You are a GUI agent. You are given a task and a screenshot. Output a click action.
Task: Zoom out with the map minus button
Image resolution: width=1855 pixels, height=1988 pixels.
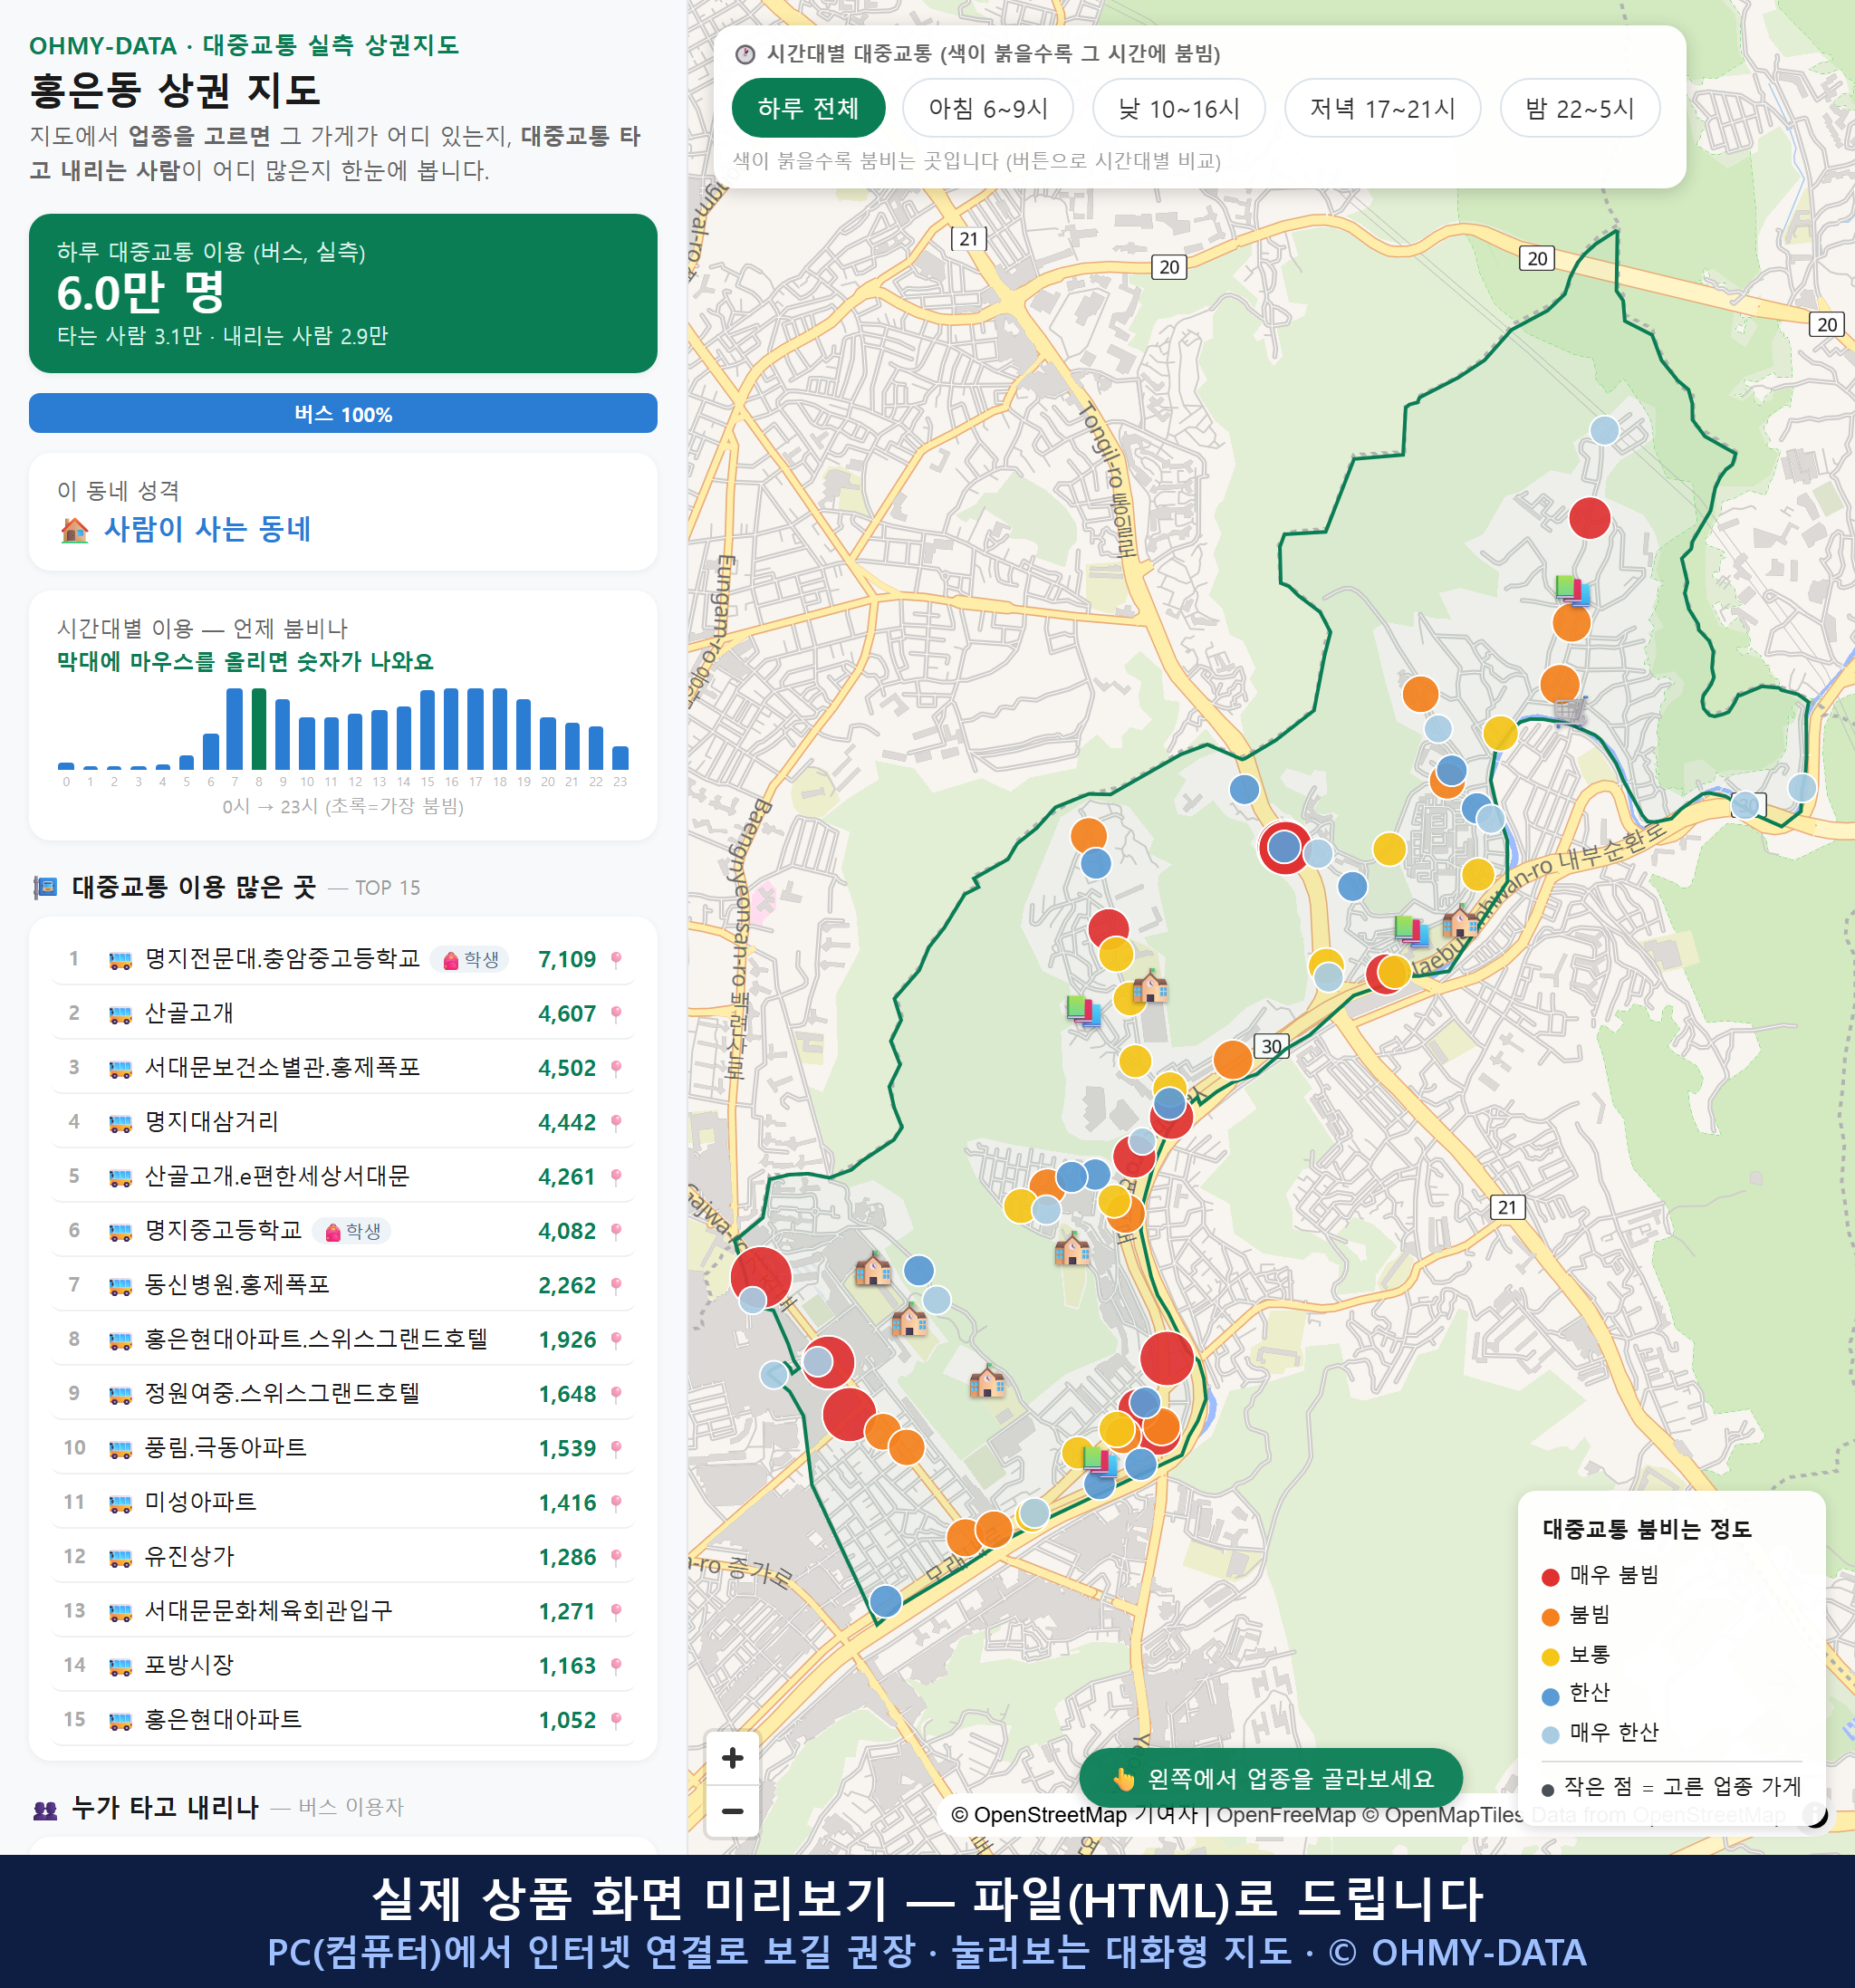pos(732,1810)
